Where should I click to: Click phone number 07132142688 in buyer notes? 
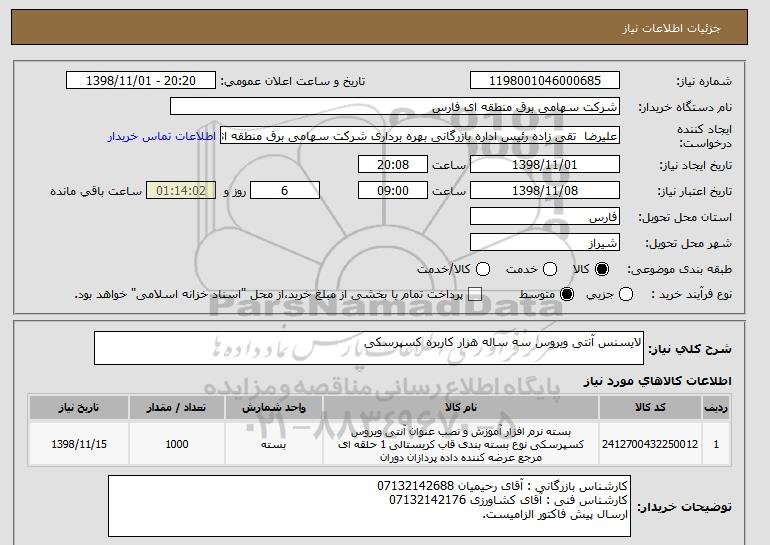(415, 486)
